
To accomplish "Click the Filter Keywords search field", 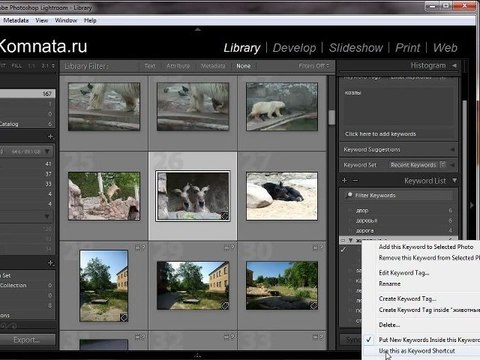I will (400, 195).
